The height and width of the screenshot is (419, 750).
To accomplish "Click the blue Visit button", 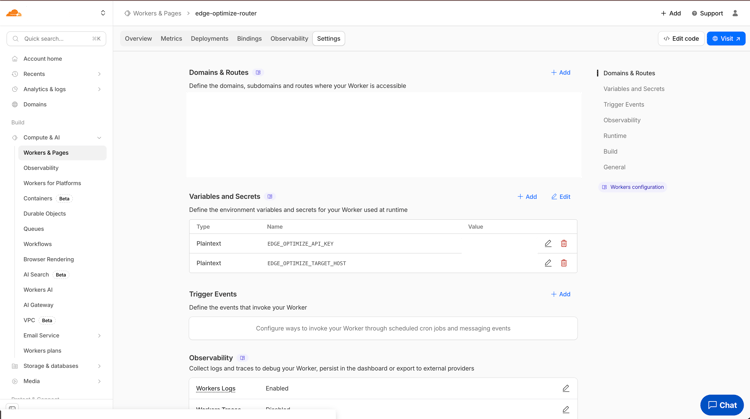I will tap(726, 38).
